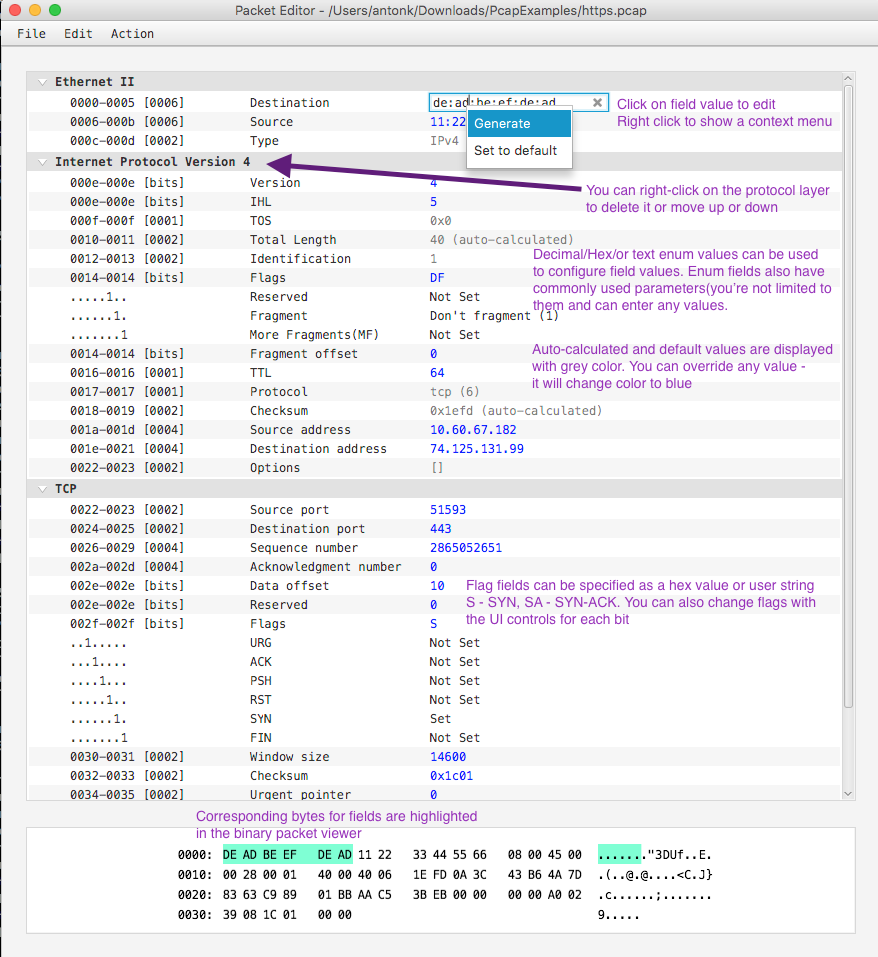Screen dimensions: 878x957
Task: Collapse the Internet Protocol Version 4 section
Action: [42, 162]
